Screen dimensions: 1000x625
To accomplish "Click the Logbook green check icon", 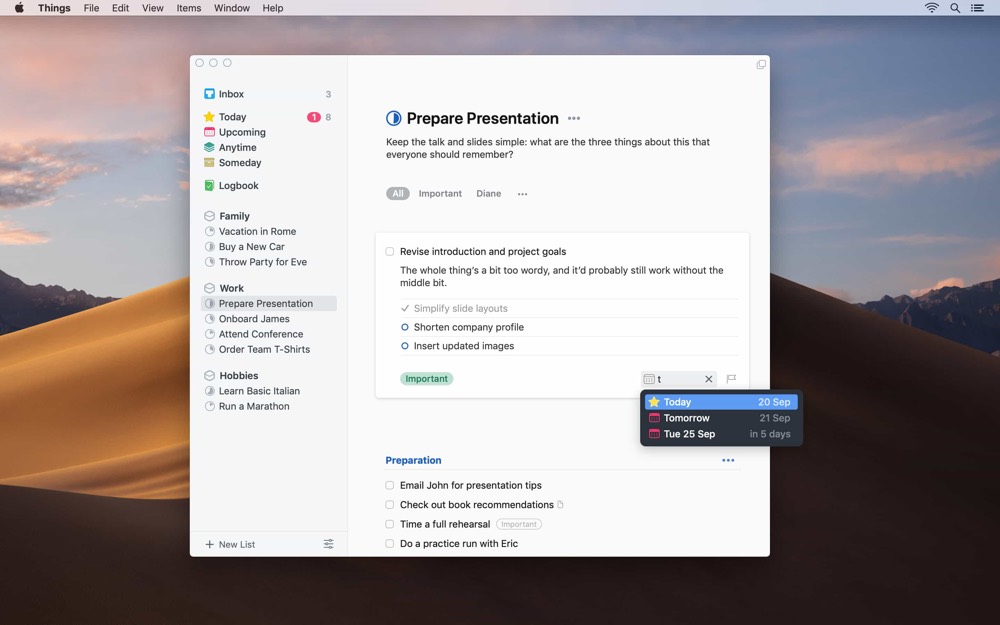I will (209, 186).
